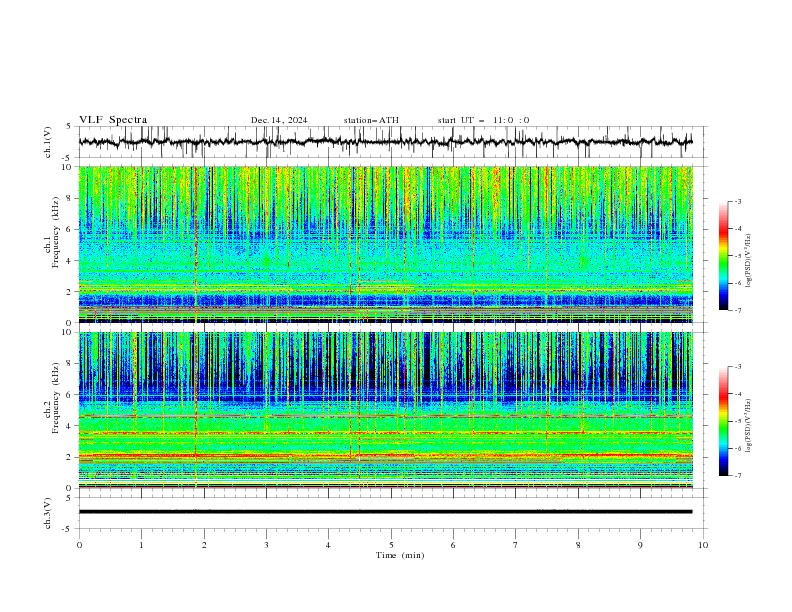The image size is (792, 612).
Task: Click the ch.1 voltage waveform trace
Action: tap(385, 142)
